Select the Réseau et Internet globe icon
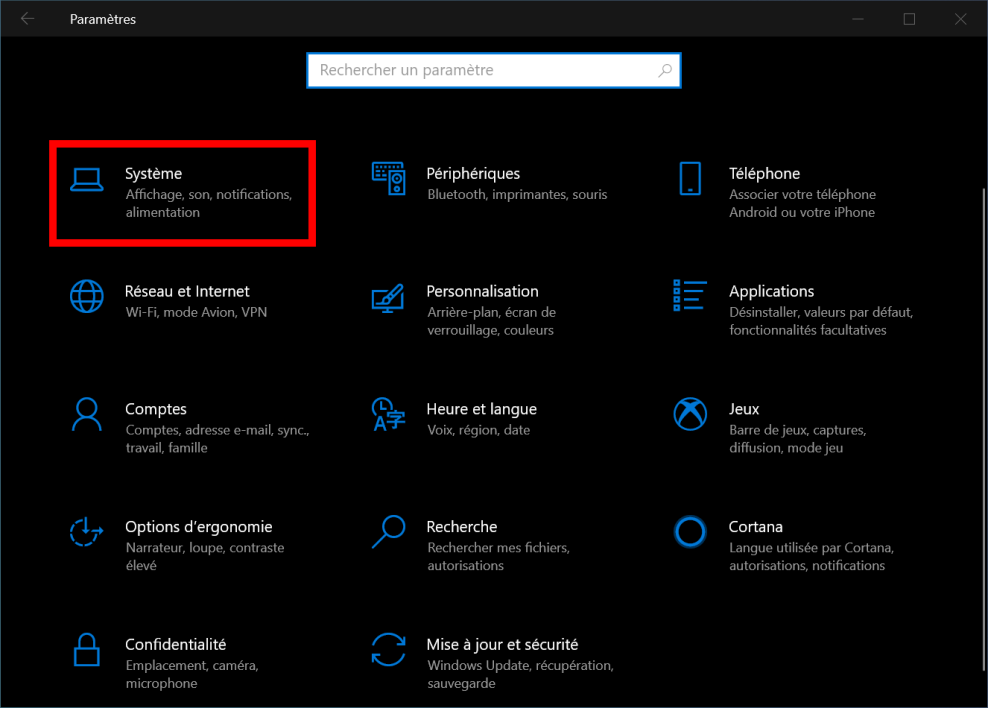Viewport: 988px width, 708px height. tap(87, 296)
